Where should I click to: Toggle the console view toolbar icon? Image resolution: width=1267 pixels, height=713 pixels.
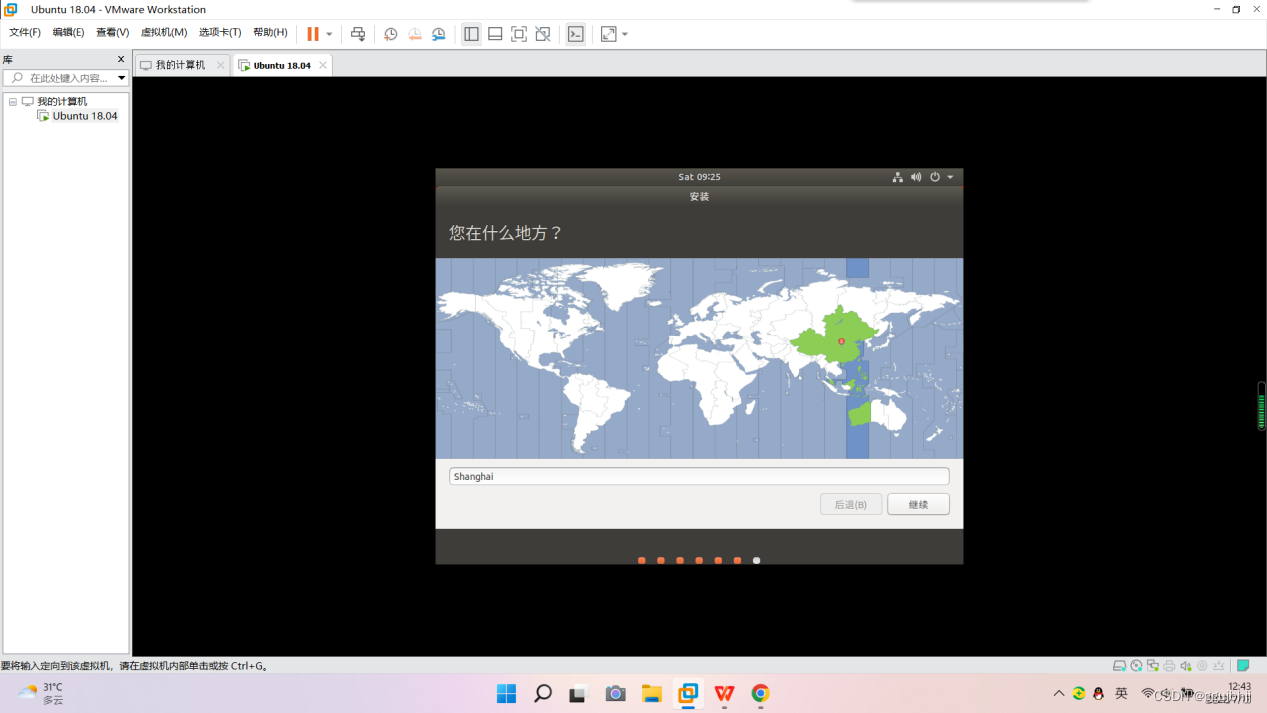pos(576,34)
